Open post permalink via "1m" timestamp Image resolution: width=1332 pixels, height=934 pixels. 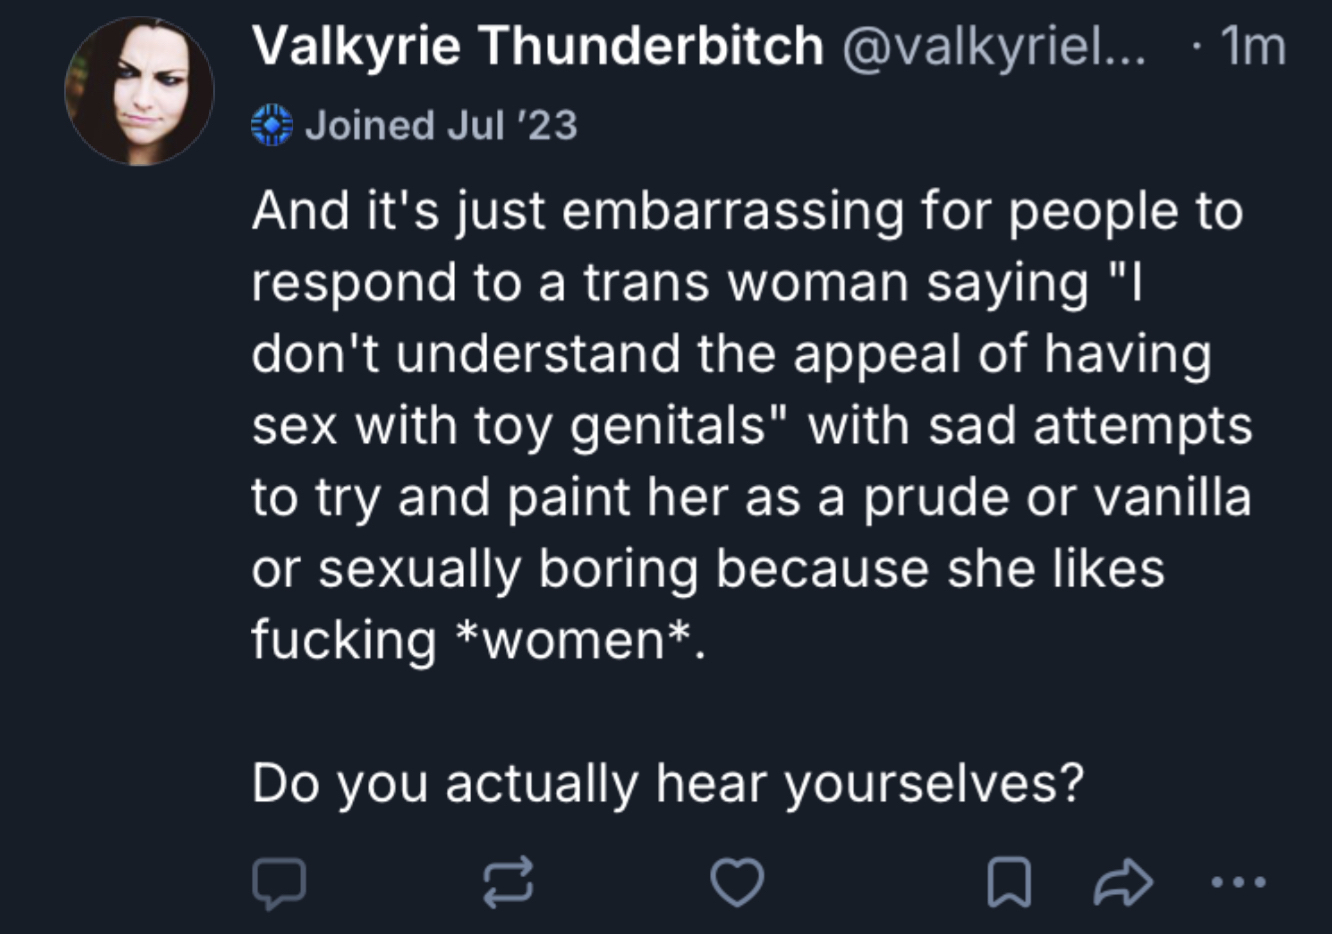click(1253, 46)
